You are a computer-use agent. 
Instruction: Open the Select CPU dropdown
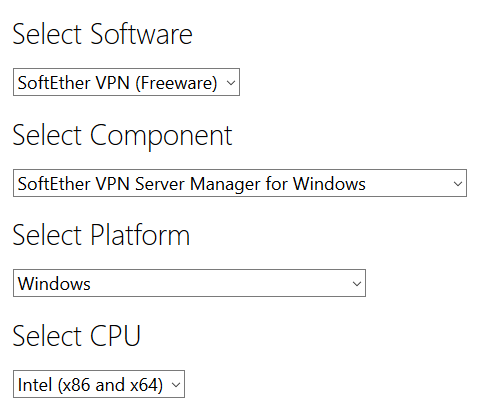coord(99,384)
